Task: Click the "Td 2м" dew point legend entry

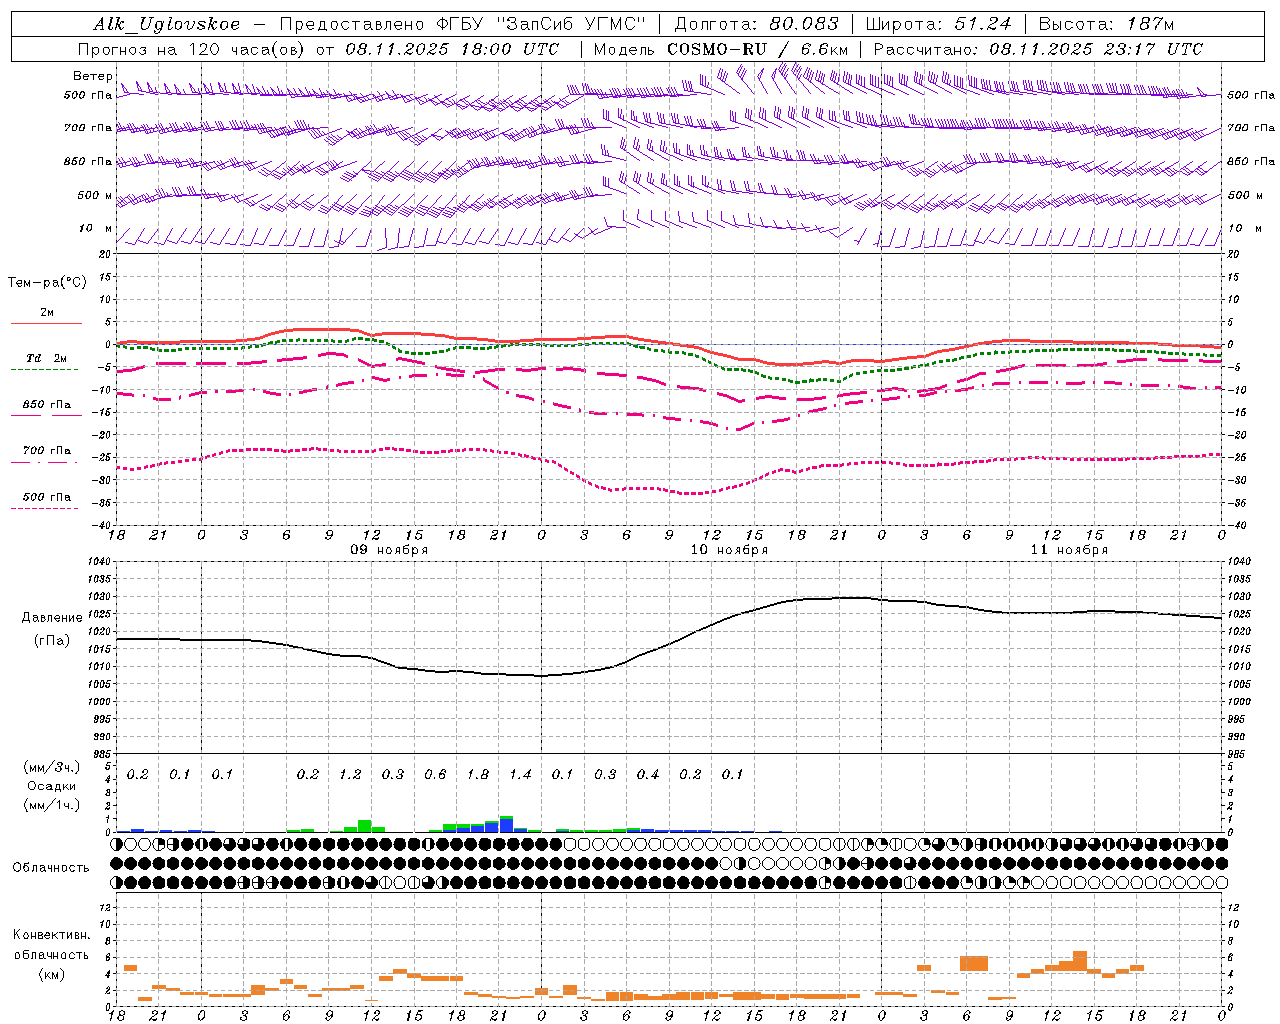Action: click(46, 361)
